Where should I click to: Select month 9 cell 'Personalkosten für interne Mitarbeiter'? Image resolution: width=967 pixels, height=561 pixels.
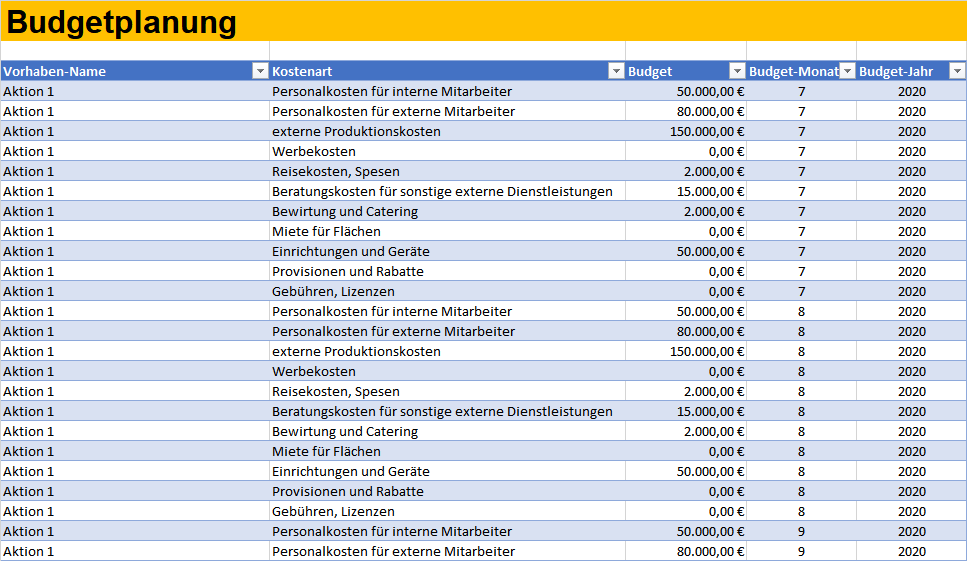[x=447, y=532]
